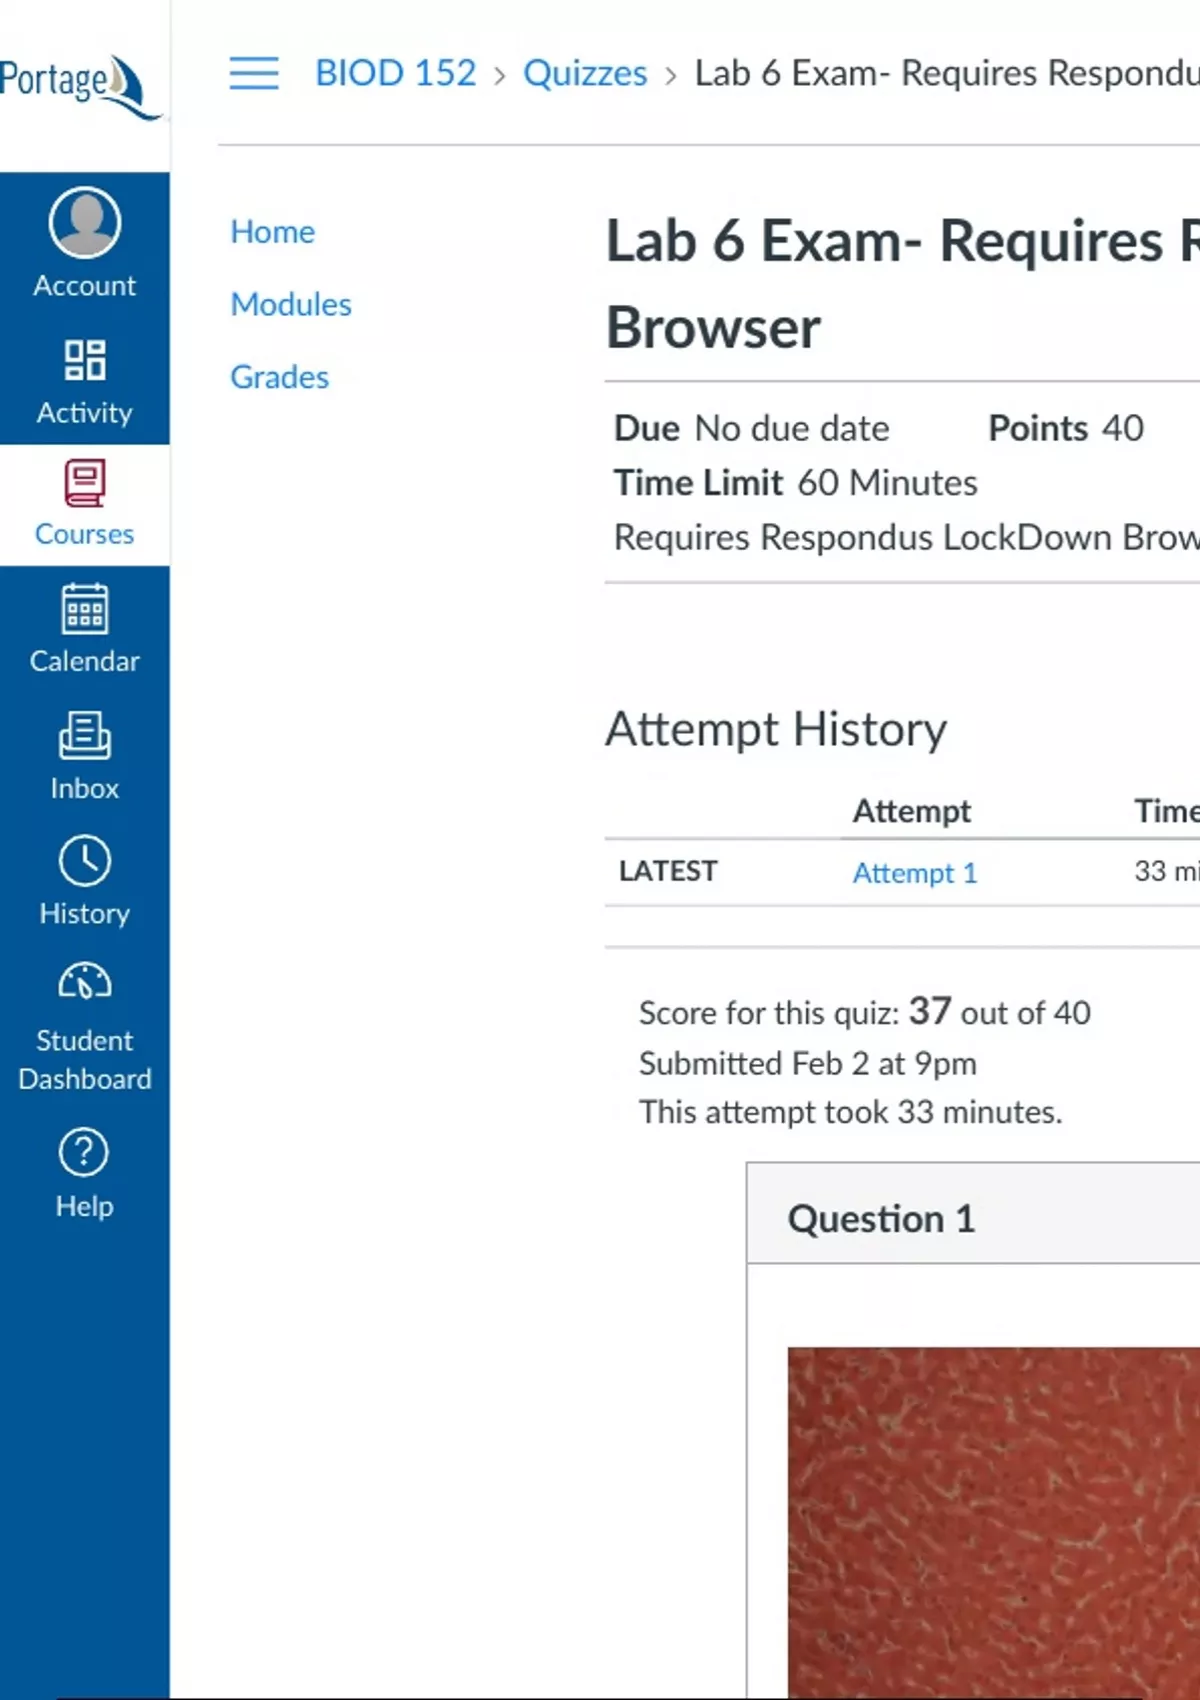Open the Grades navigation link
This screenshot has height=1700, width=1200.
279,377
